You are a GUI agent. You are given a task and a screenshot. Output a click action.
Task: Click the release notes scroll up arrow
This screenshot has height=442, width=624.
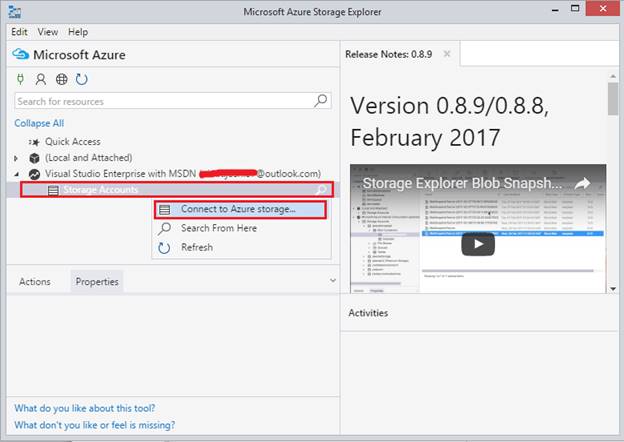tap(613, 76)
